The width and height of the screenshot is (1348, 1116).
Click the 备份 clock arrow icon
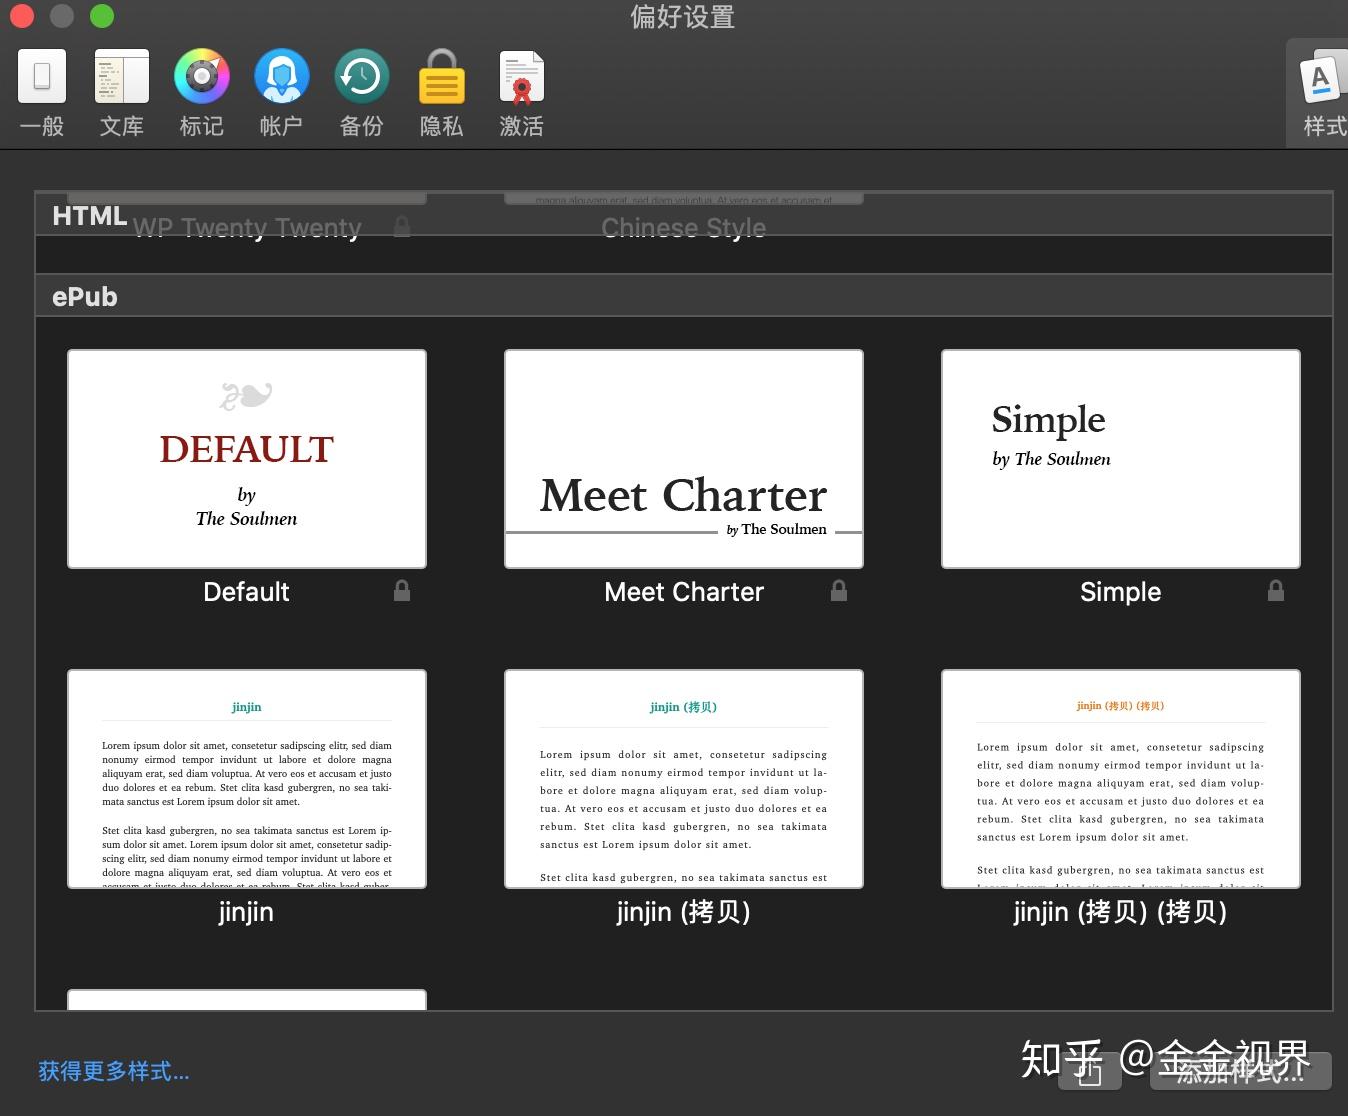coord(361,76)
